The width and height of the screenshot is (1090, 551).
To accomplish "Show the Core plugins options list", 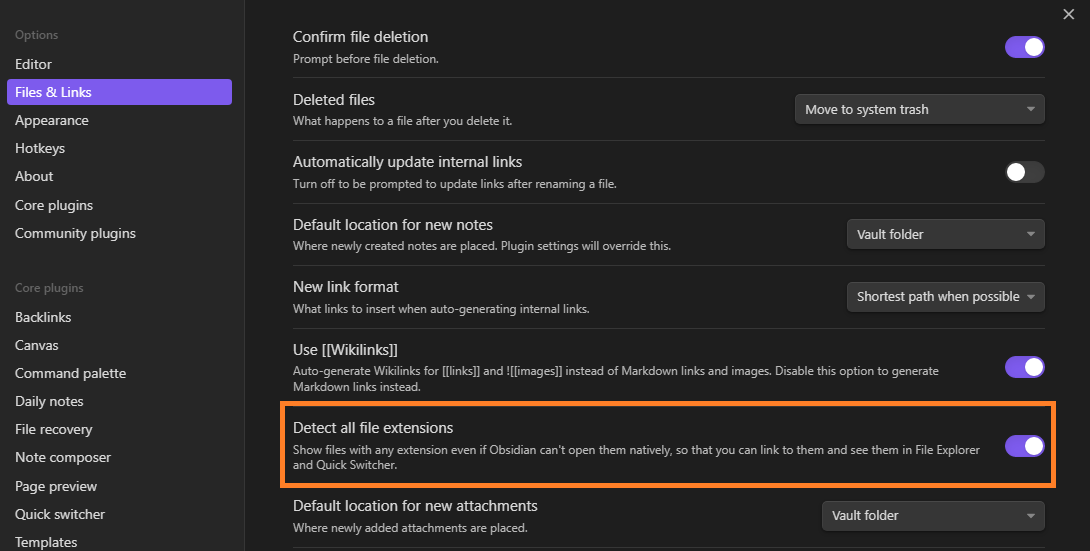I will pos(54,205).
